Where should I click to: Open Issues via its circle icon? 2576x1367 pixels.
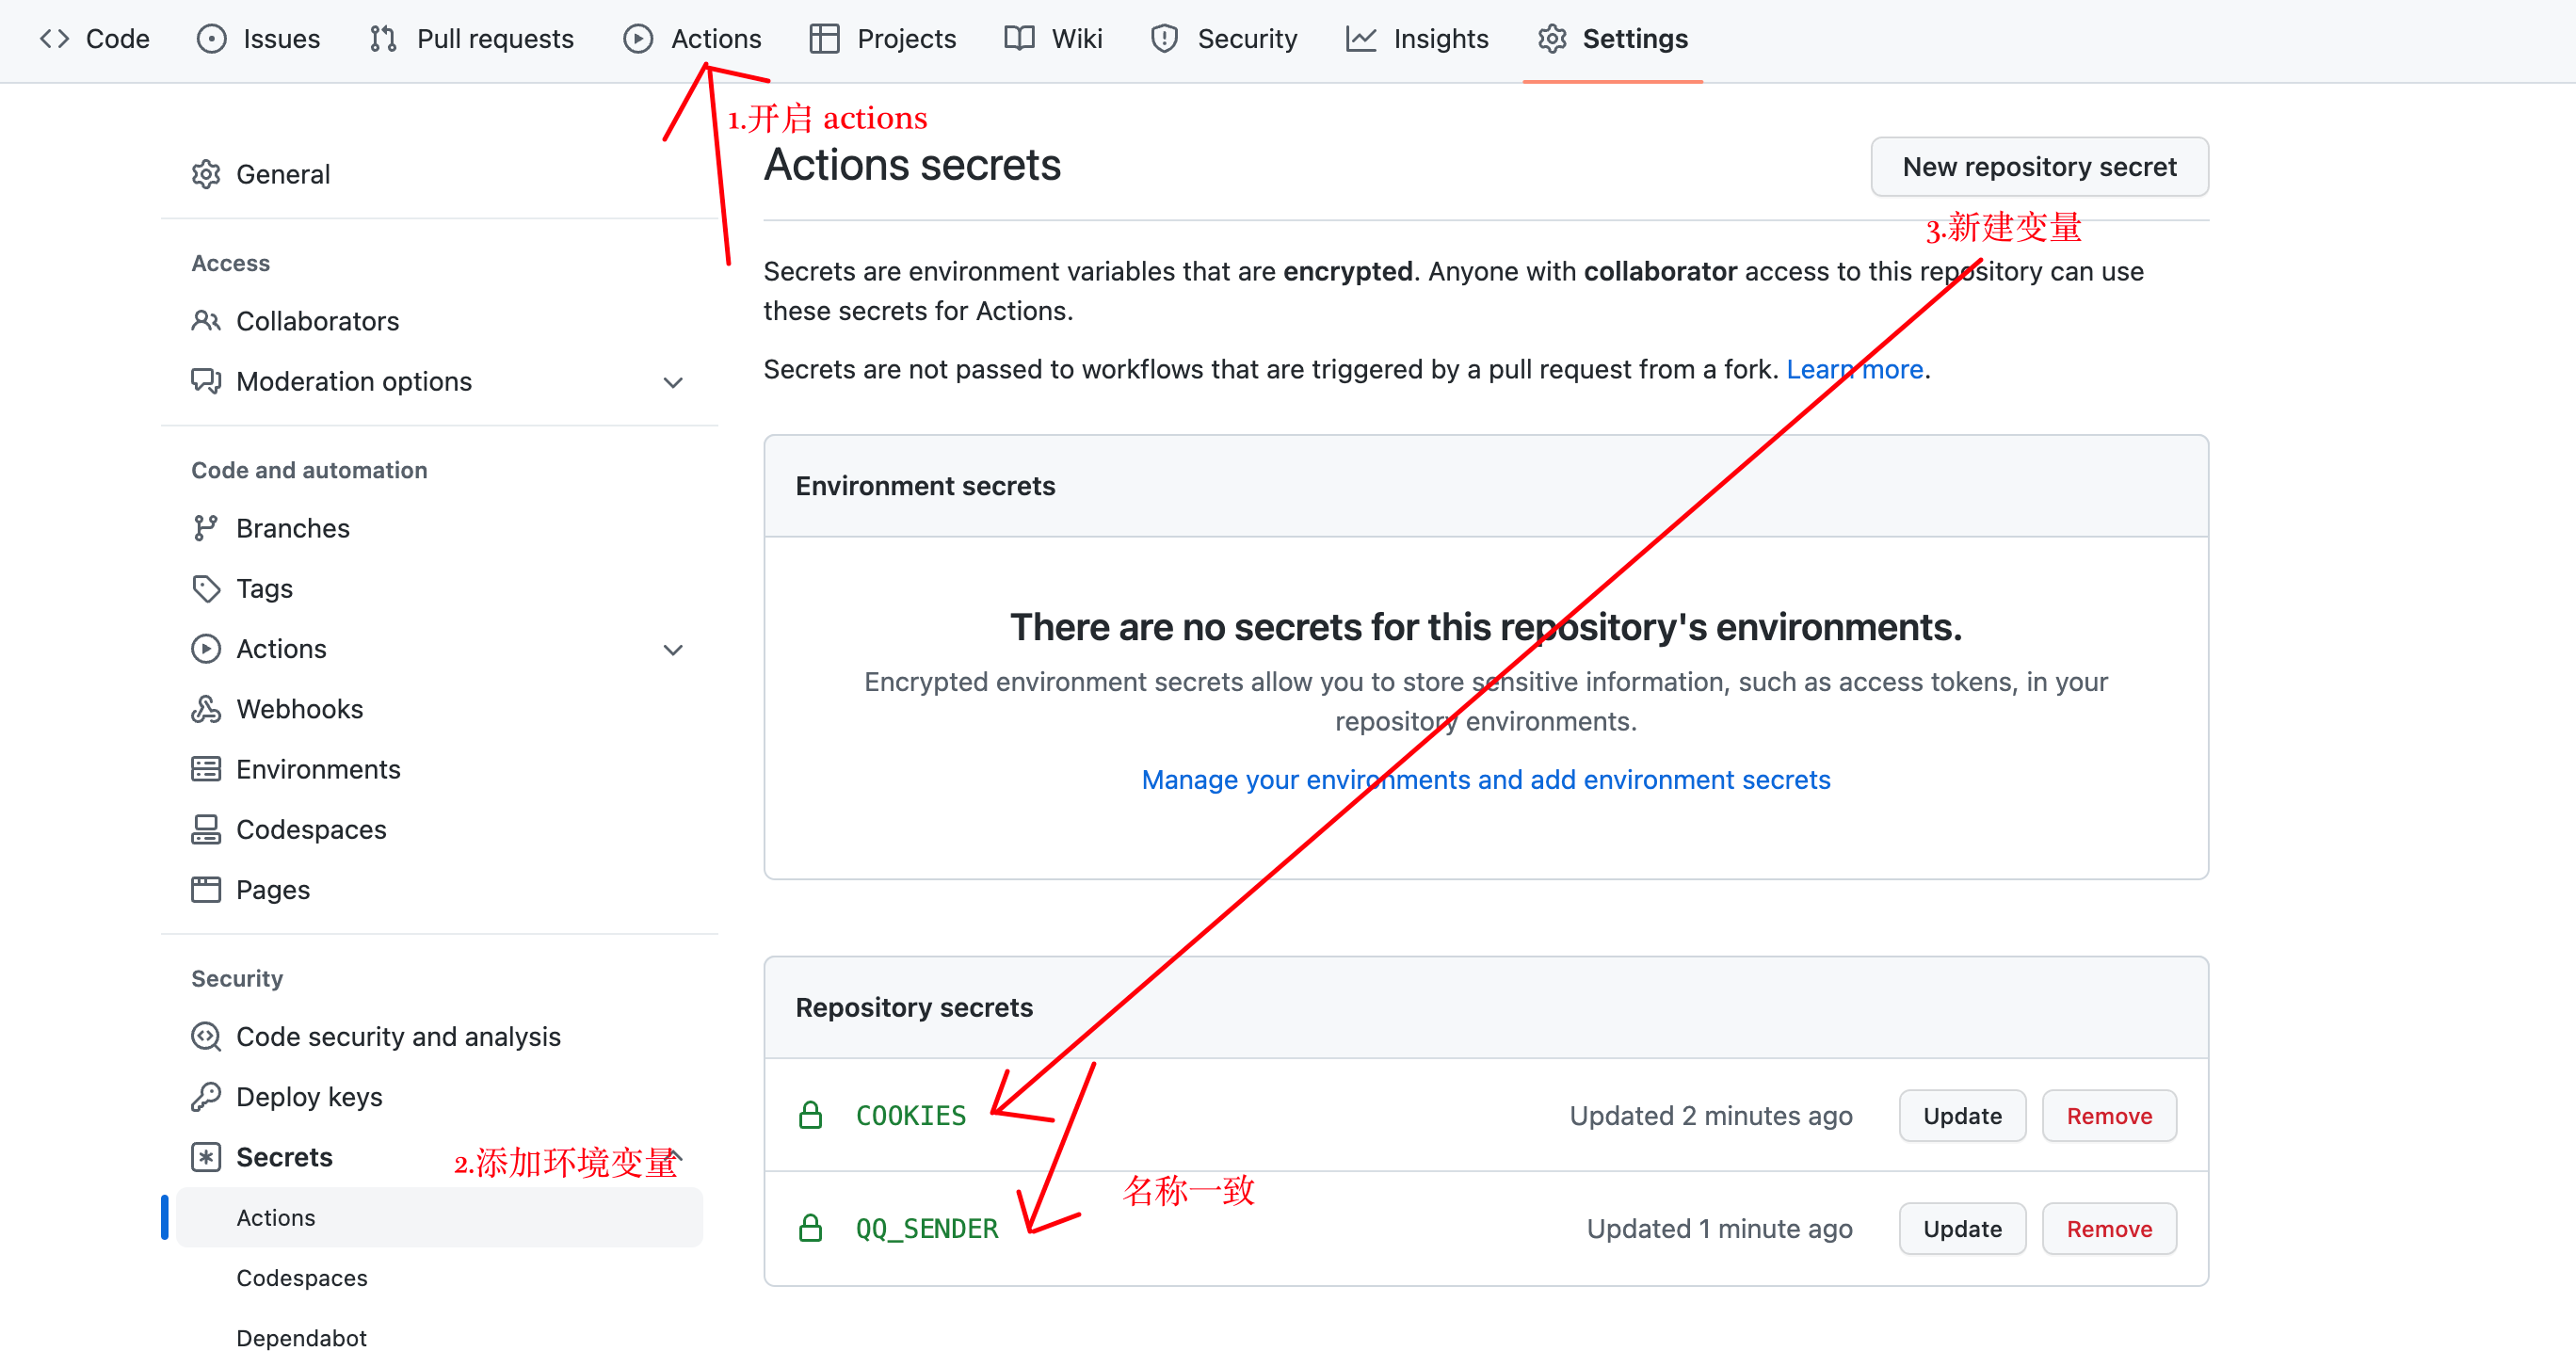(x=211, y=38)
